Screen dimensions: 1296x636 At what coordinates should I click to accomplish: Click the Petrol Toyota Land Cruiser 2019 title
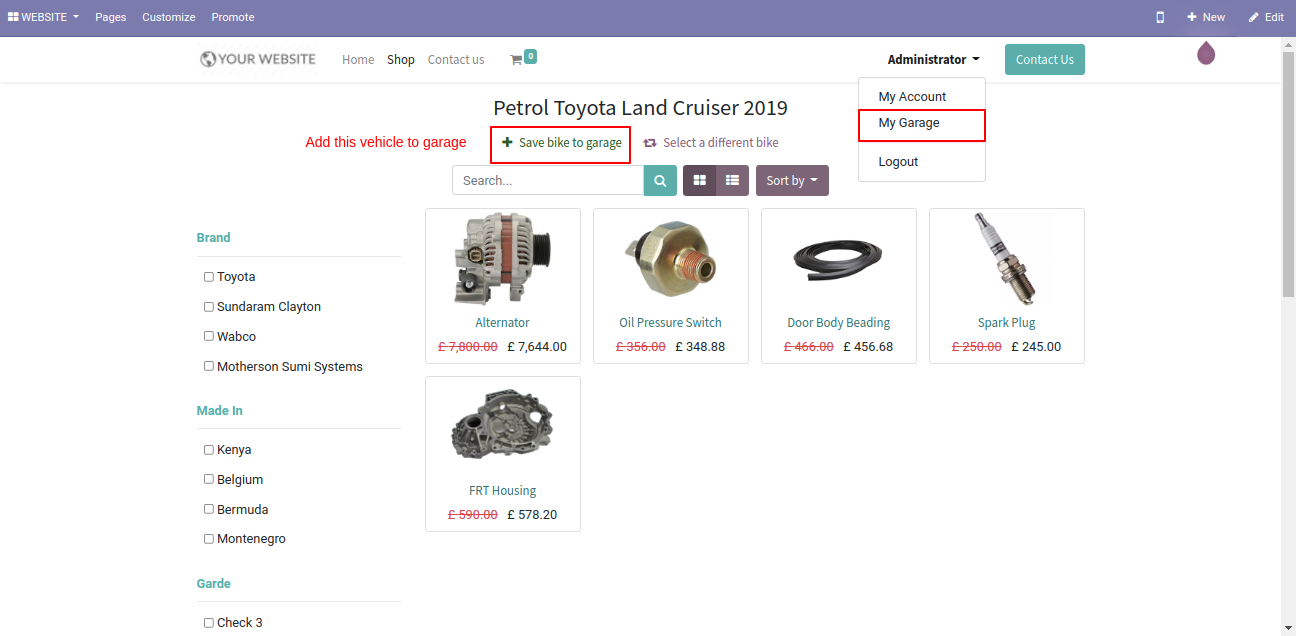click(641, 108)
